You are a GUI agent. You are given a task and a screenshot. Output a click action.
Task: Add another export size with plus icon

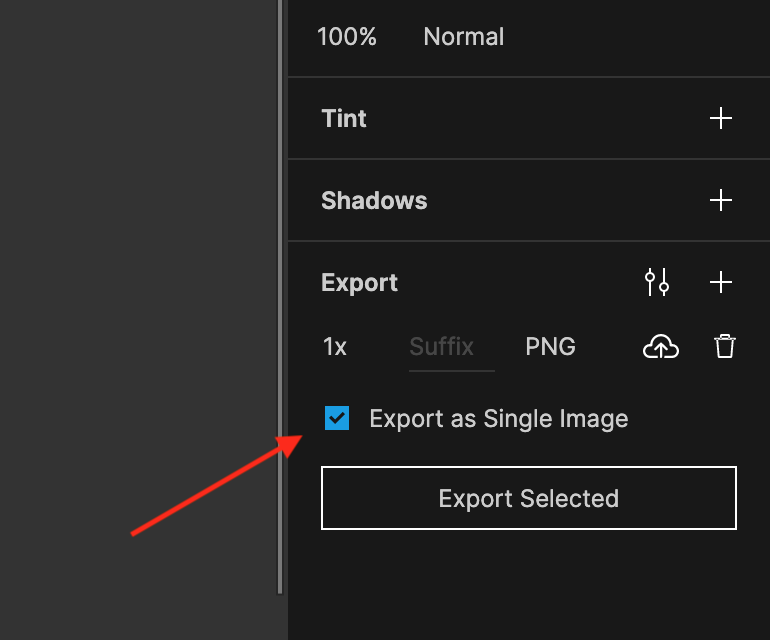720,282
